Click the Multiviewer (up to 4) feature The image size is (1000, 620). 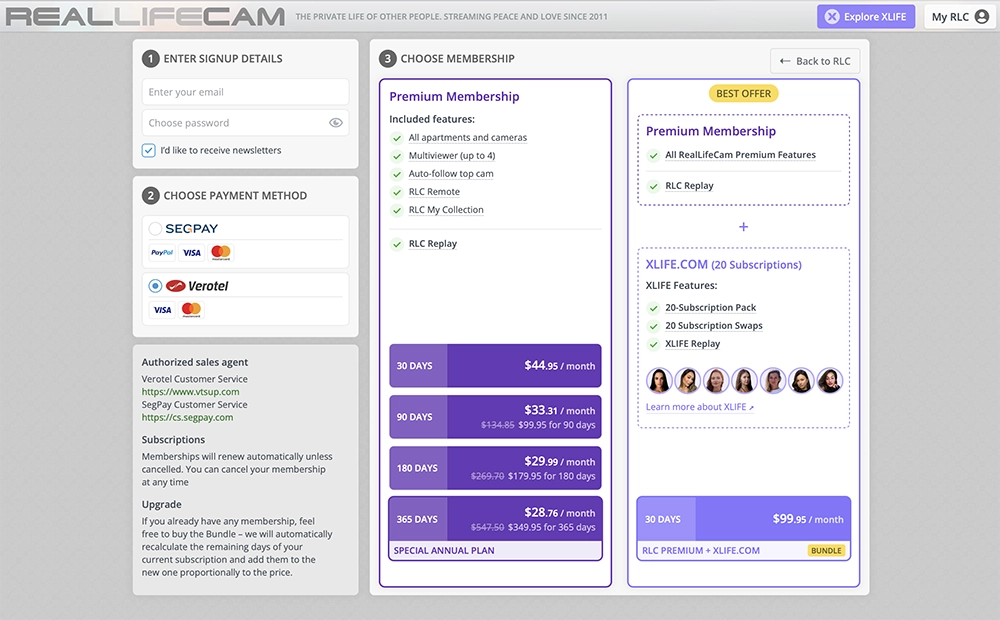click(x=452, y=156)
